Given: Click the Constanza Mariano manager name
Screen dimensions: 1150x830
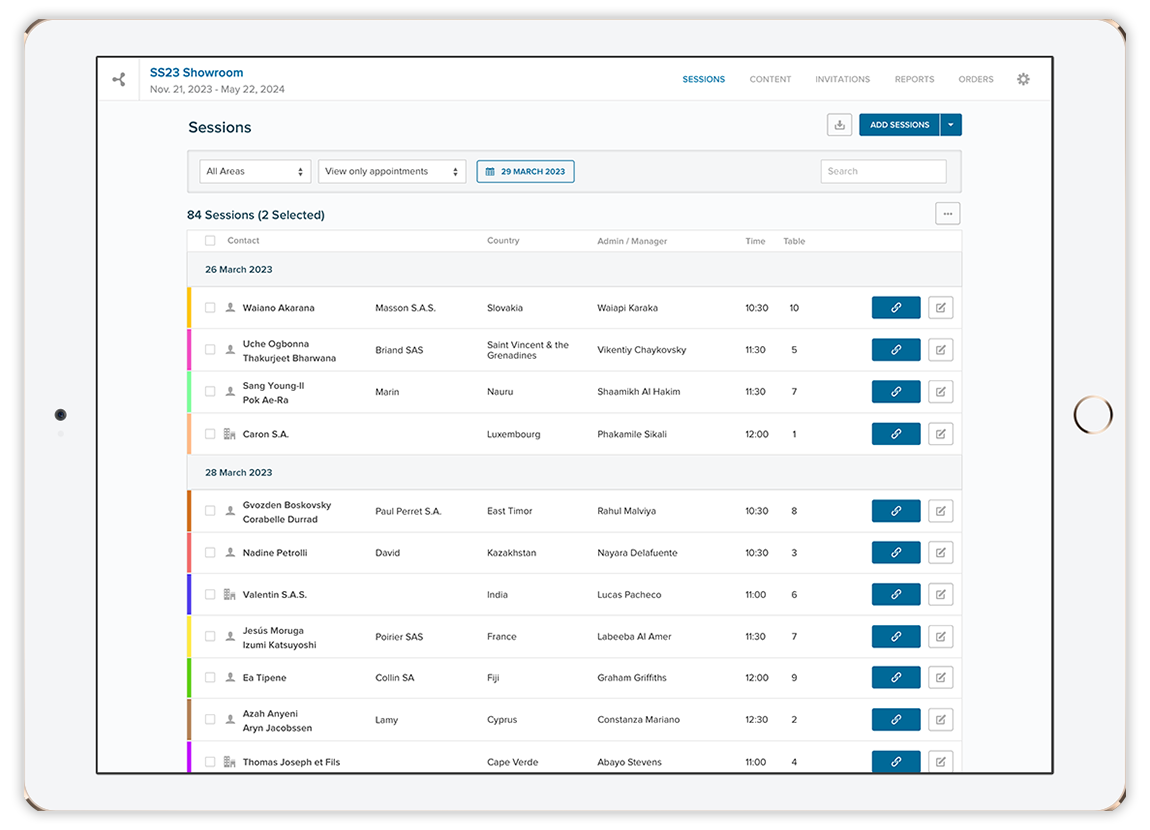Looking at the screenshot, I should pos(638,719).
